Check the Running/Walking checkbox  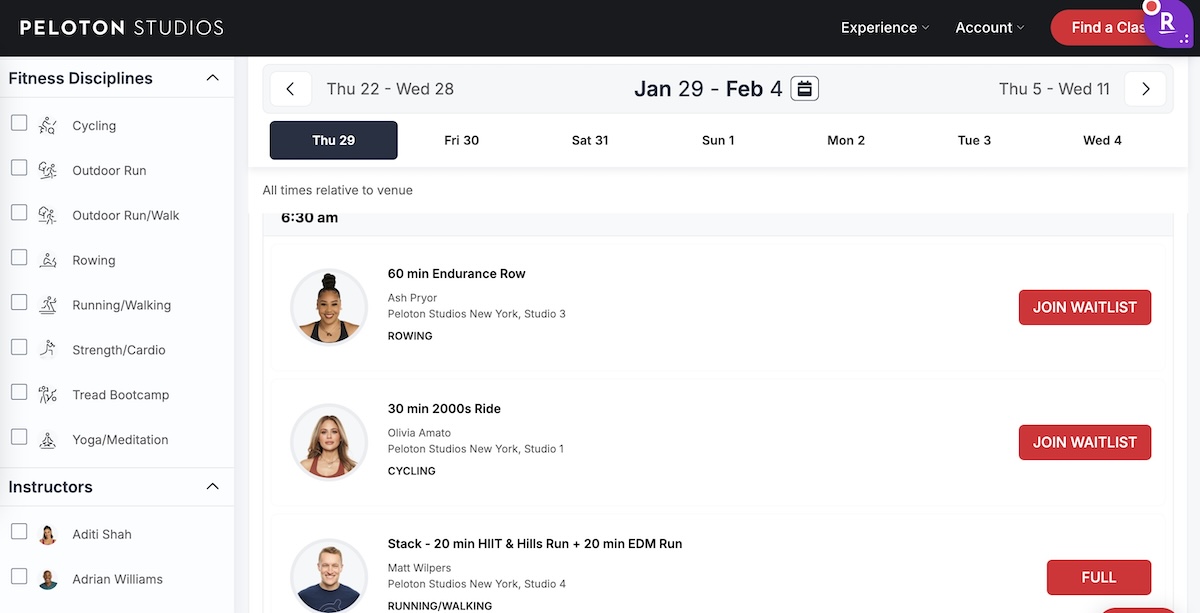[19, 302]
